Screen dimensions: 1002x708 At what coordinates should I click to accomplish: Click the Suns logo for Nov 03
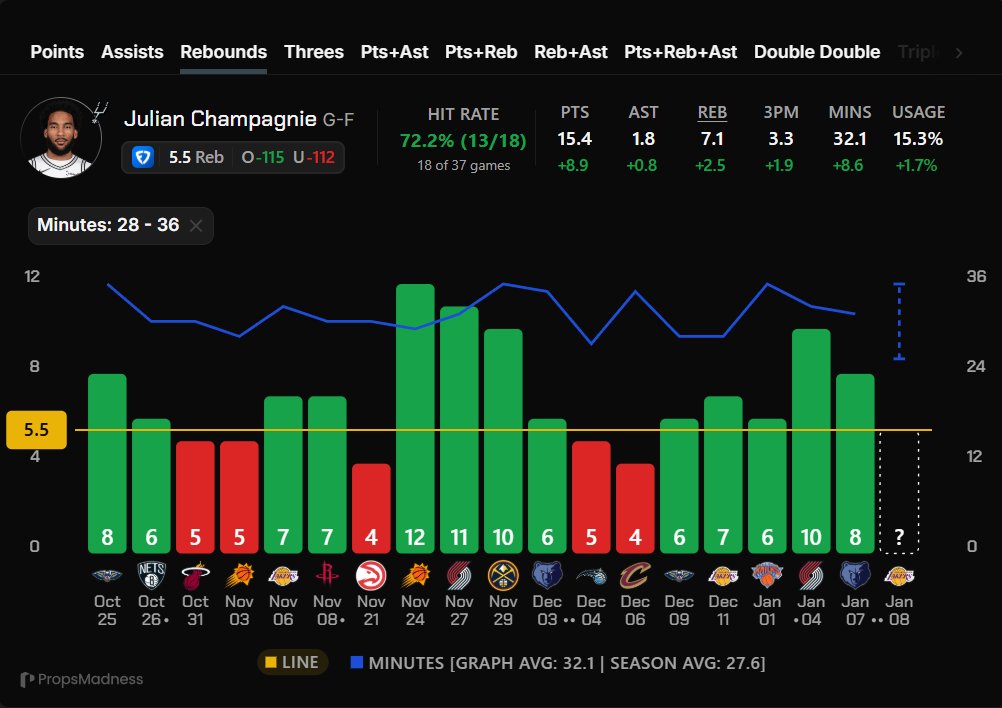(239, 576)
